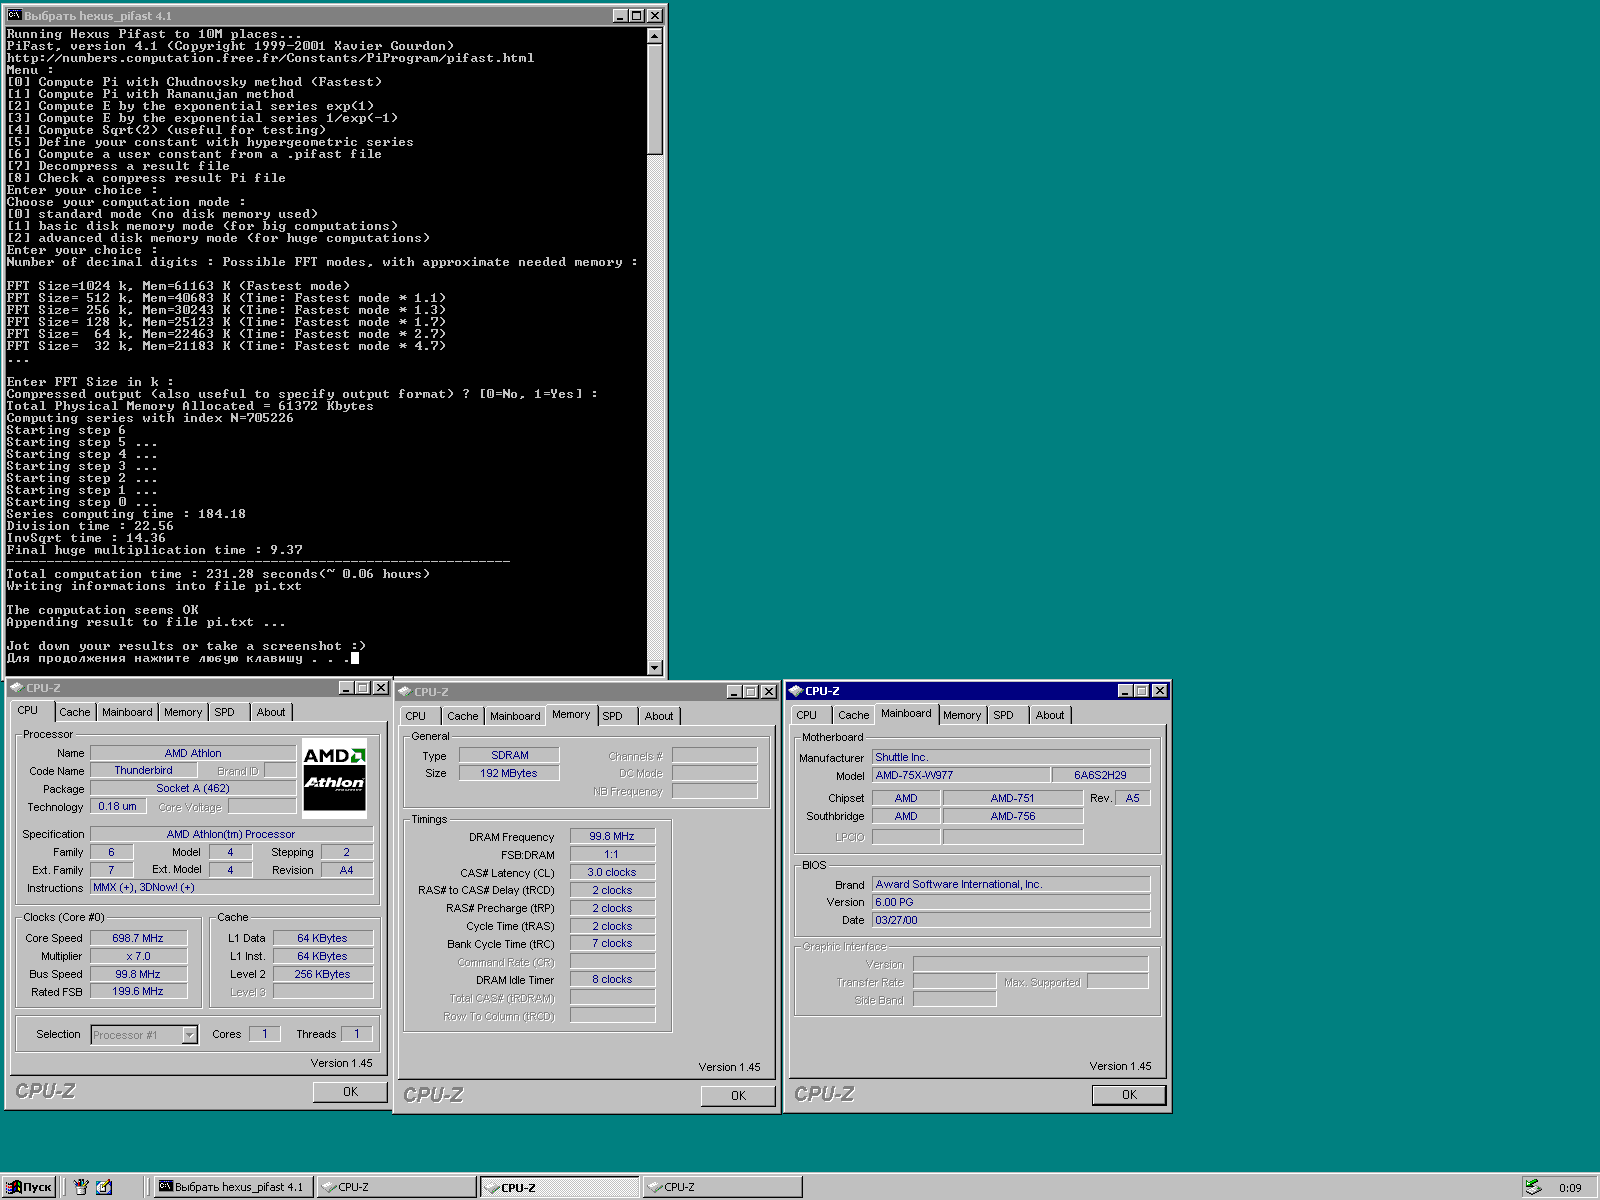This screenshot has width=1600, height=1200.
Task: Close the middle CPU-Z Memory window
Action: (x=768, y=692)
